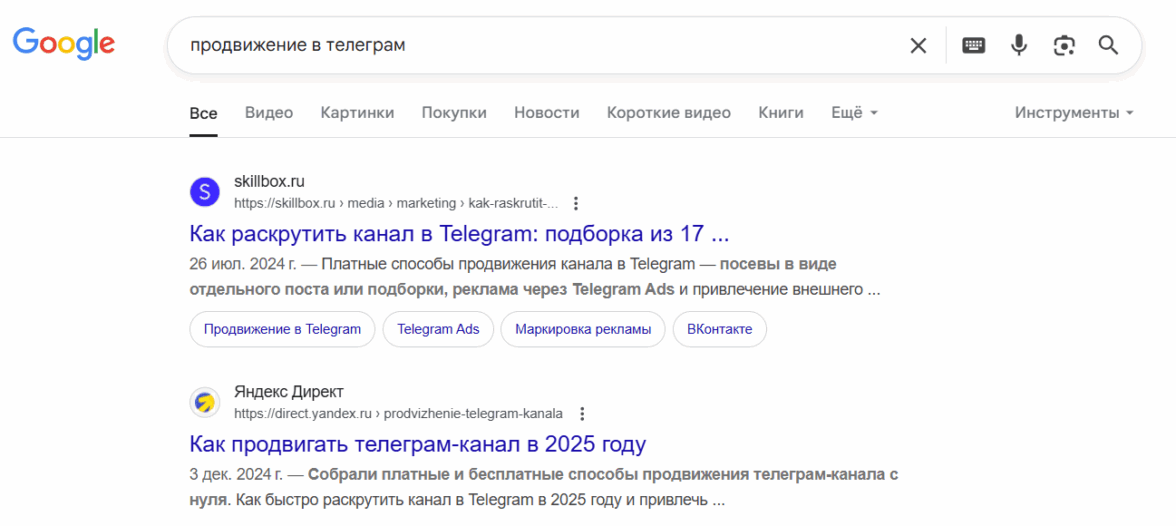The width and height of the screenshot is (1176, 526).
Task: Click the Telegram Ads chip
Action: (438, 329)
